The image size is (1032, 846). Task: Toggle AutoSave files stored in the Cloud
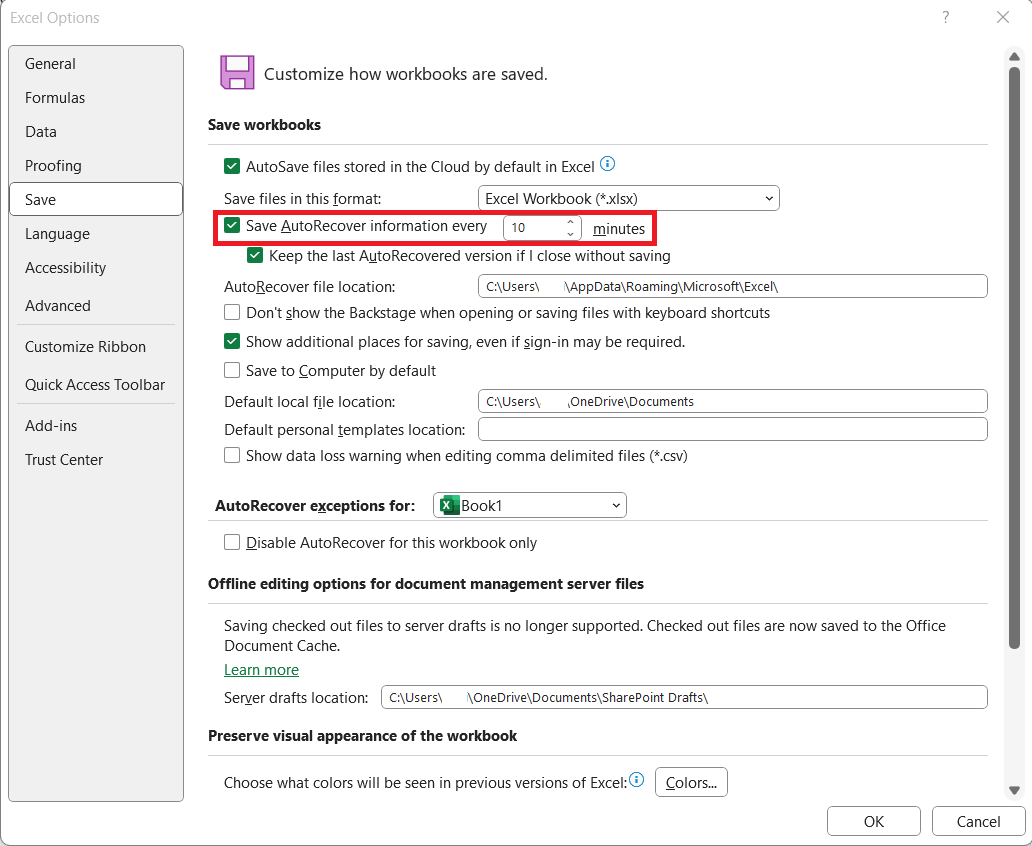point(232,166)
